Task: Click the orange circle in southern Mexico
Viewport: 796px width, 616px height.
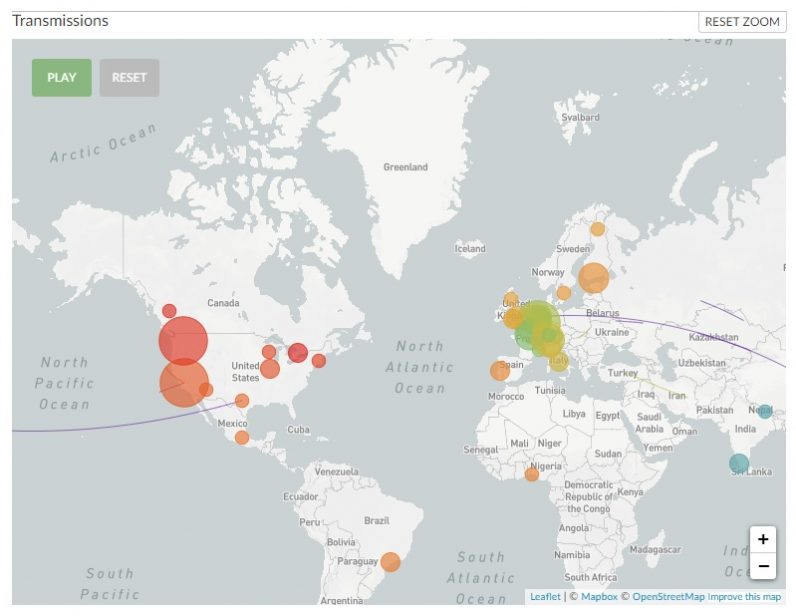Action: point(242,437)
